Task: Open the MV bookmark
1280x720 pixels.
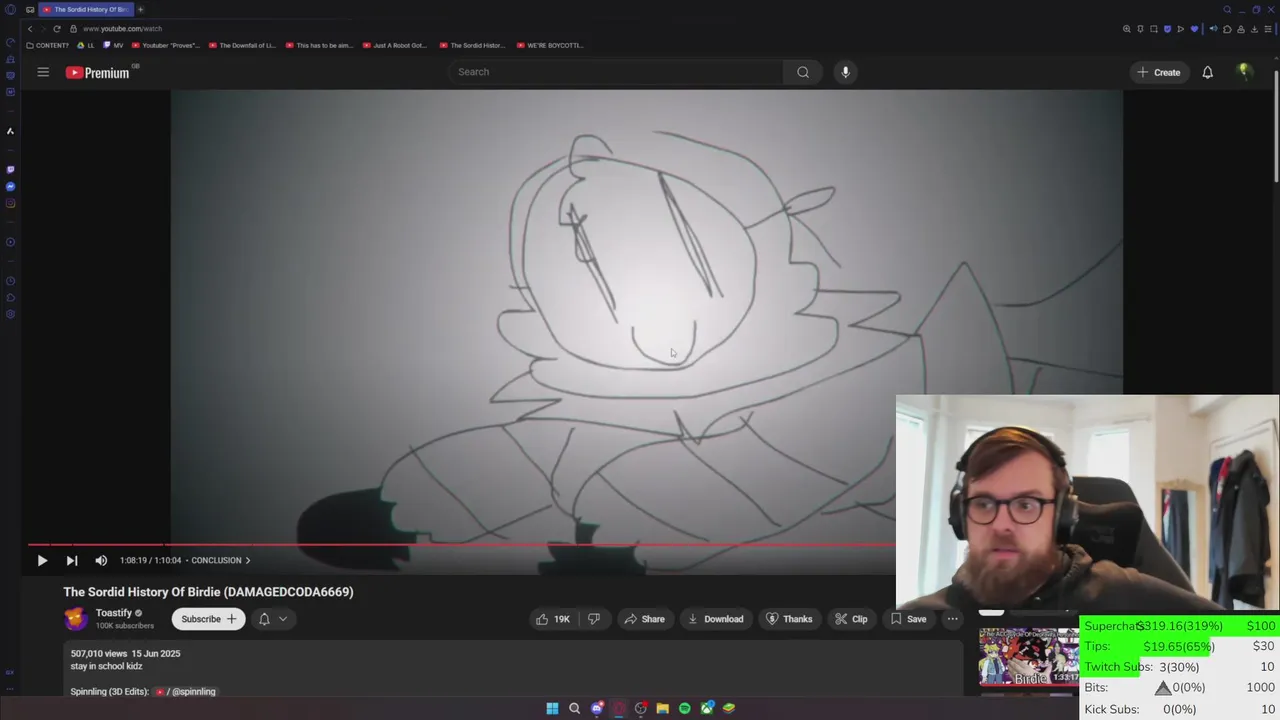Action: (x=114, y=45)
